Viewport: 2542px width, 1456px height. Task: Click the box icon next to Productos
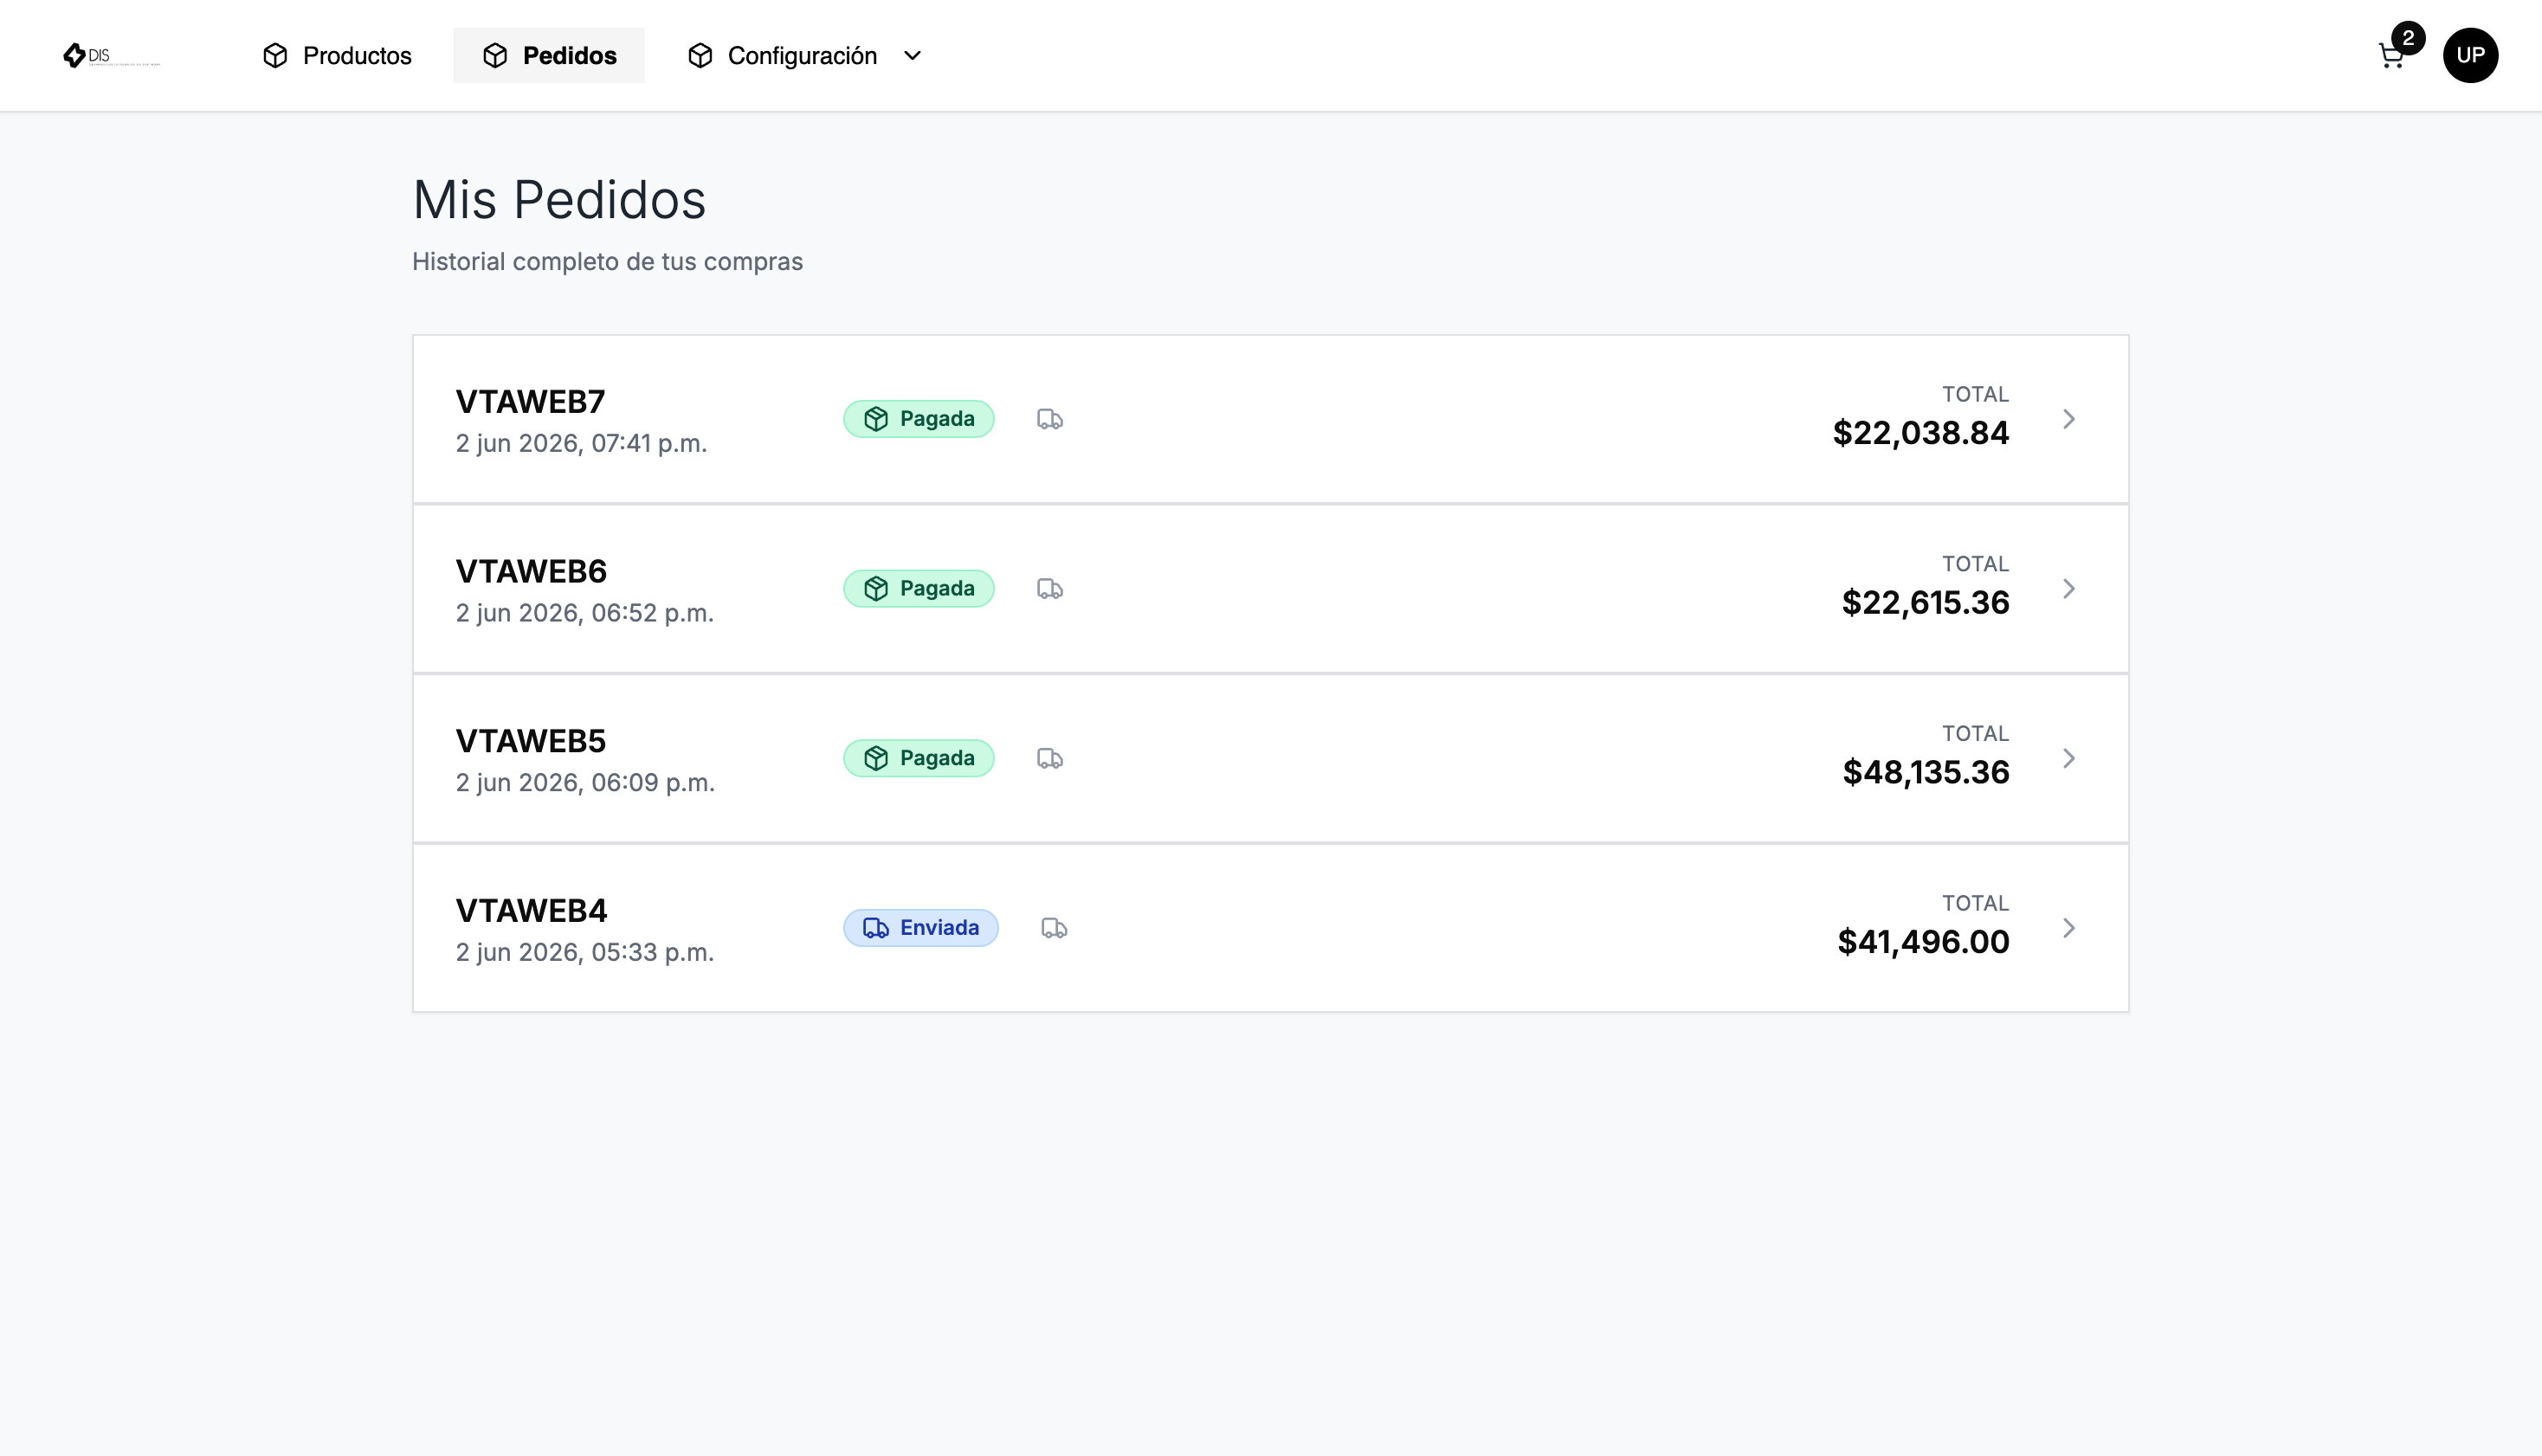pos(275,55)
